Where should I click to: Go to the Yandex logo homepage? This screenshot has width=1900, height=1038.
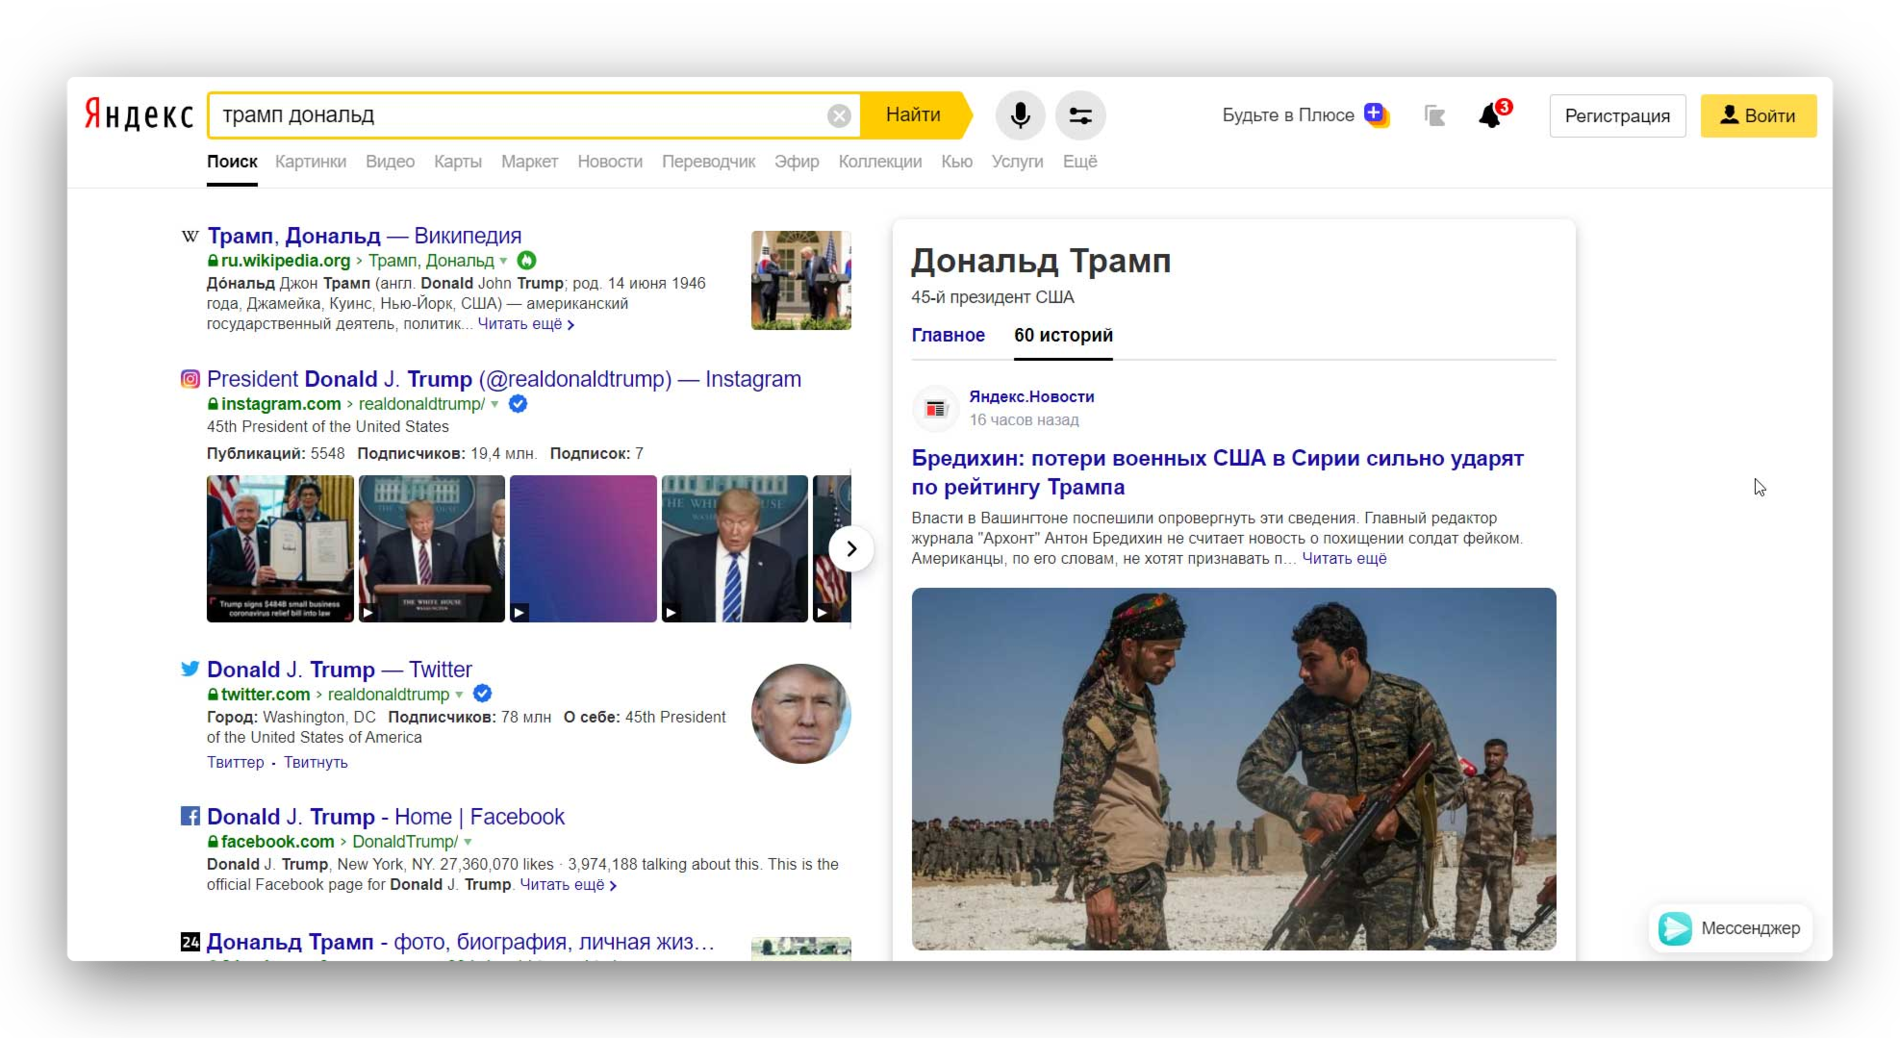click(138, 115)
